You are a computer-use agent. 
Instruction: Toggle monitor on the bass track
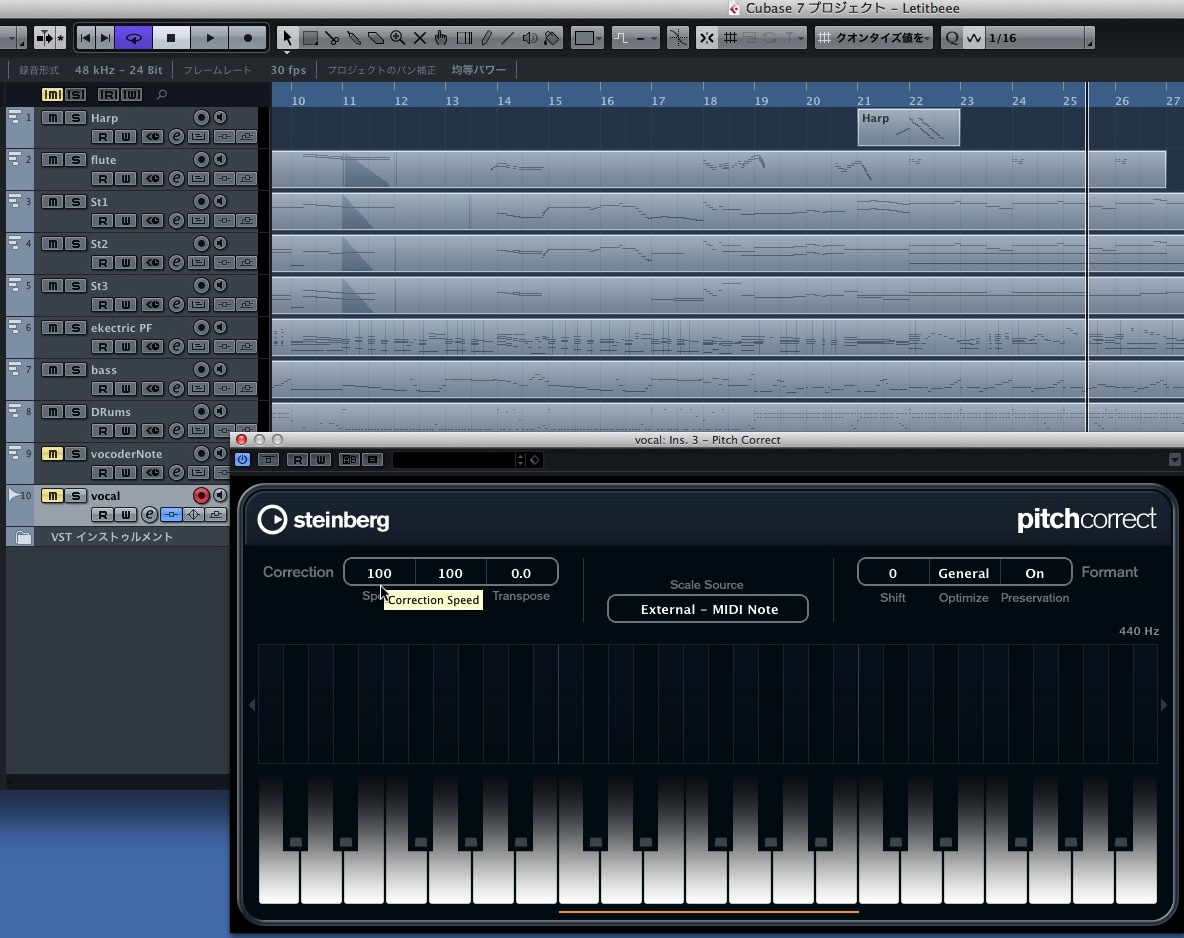coord(220,369)
